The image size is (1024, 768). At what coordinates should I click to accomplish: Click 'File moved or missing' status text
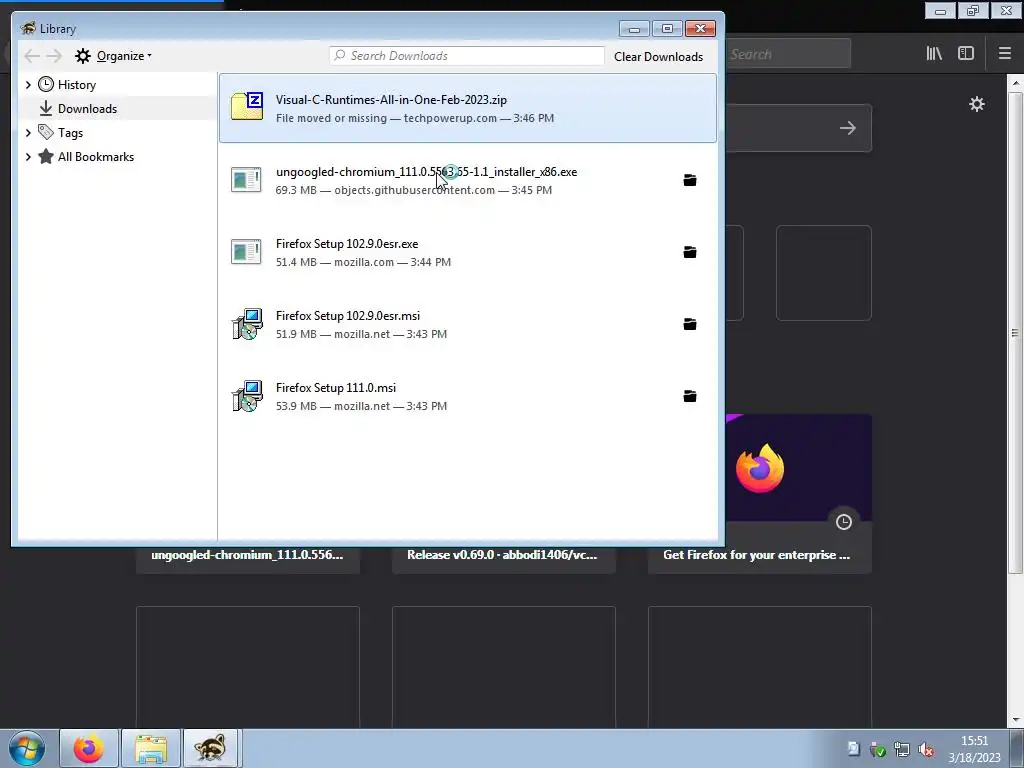click(x=331, y=118)
